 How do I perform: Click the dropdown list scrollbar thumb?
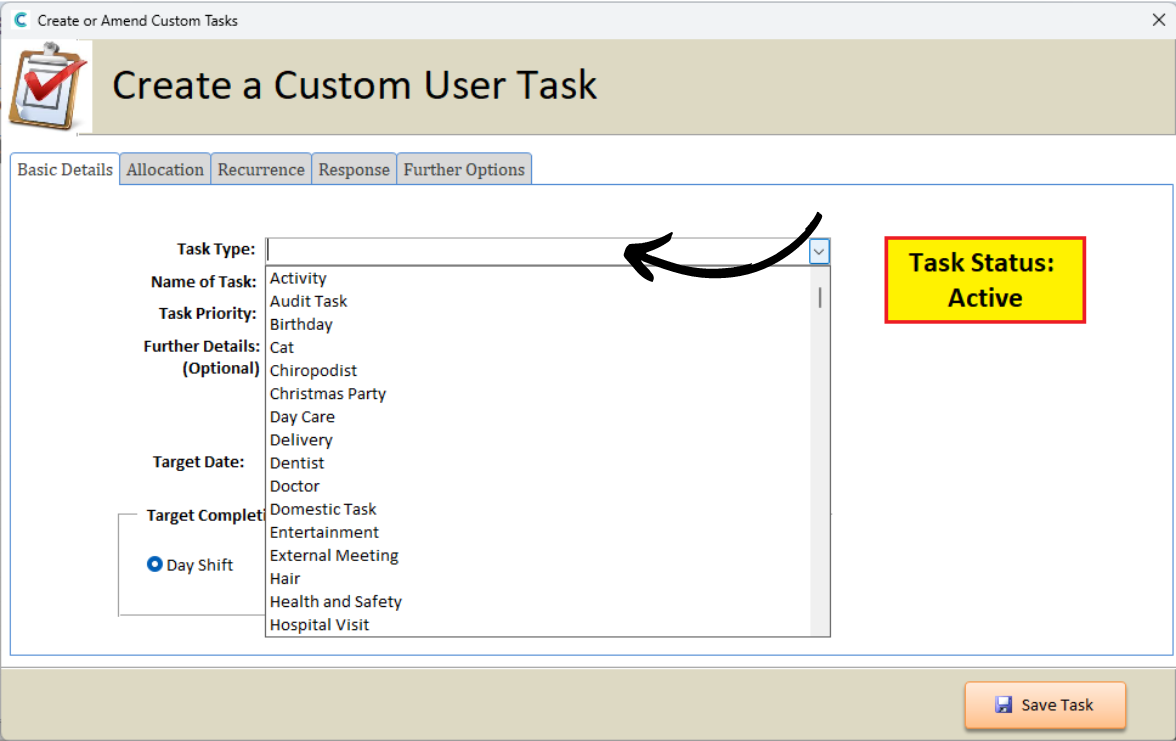click(x=820, y=297)
